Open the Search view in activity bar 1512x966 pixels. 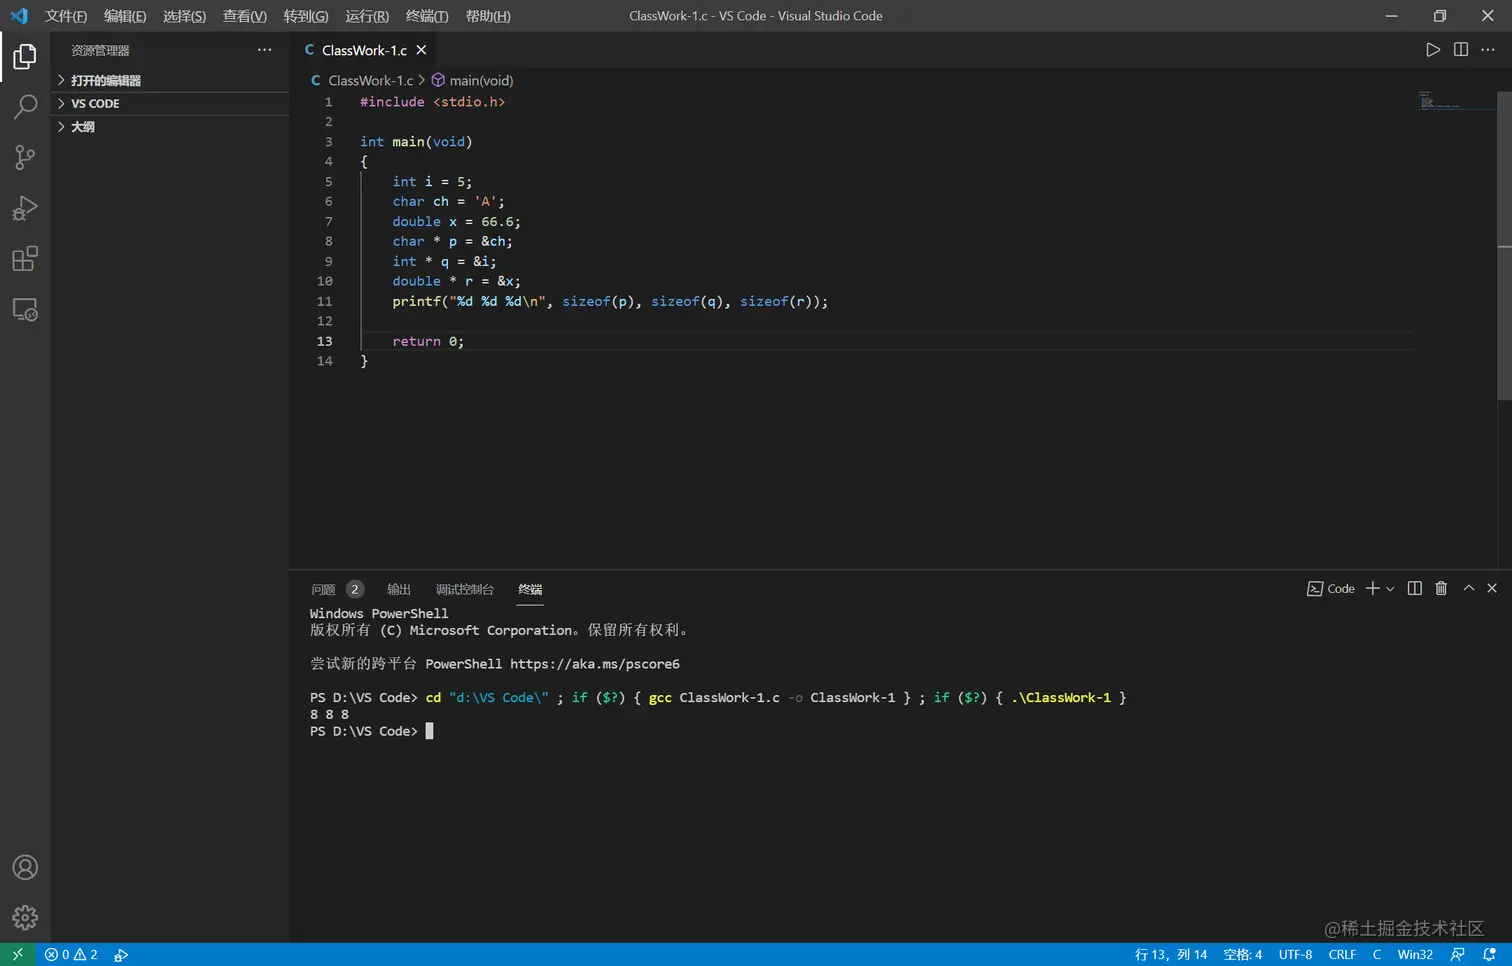click(25, 106)
